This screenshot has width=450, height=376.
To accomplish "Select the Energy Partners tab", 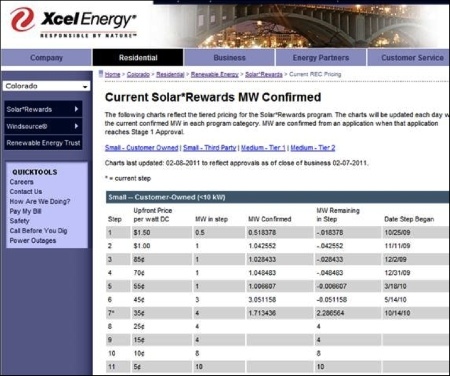I will [x=321, y=58].
